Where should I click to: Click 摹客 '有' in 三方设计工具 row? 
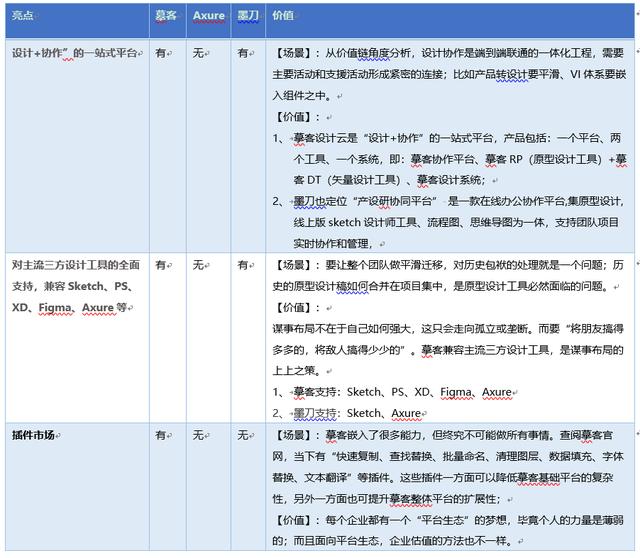tap(161, 265)
